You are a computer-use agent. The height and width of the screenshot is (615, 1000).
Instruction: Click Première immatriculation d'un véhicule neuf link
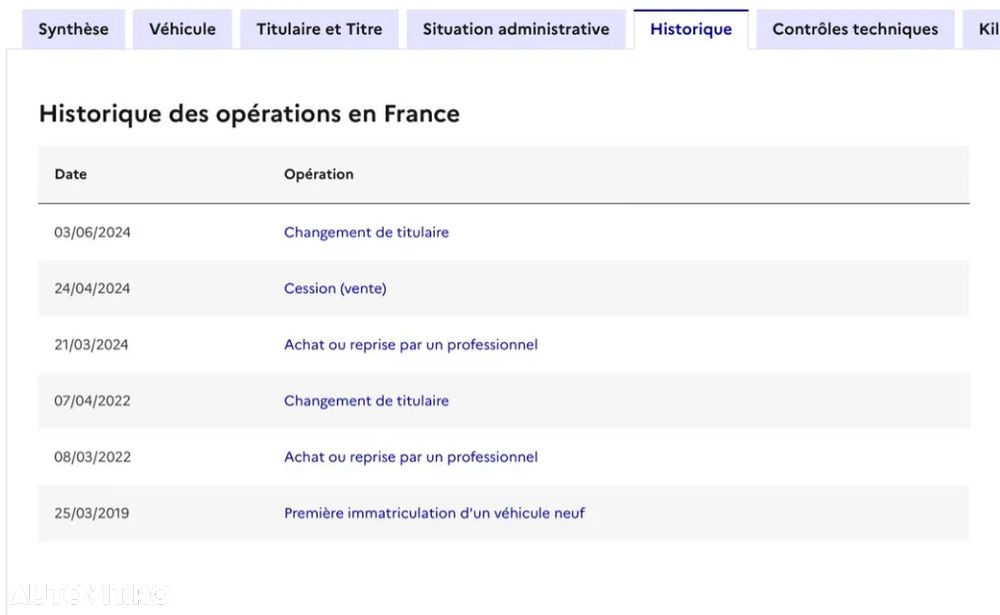point(434,513)
